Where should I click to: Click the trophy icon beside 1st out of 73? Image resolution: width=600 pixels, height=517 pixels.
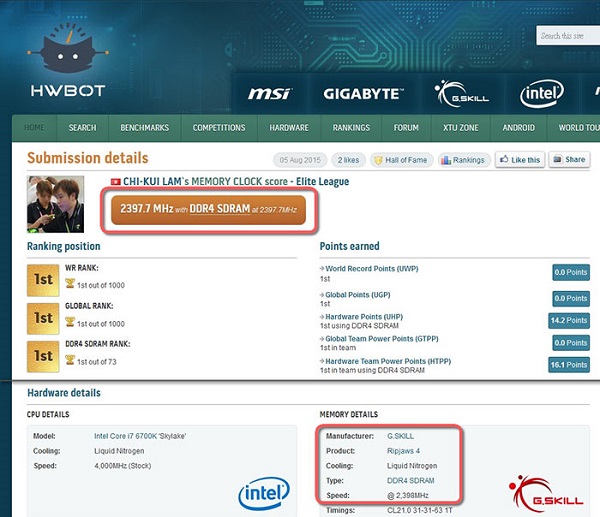(70, 360)
